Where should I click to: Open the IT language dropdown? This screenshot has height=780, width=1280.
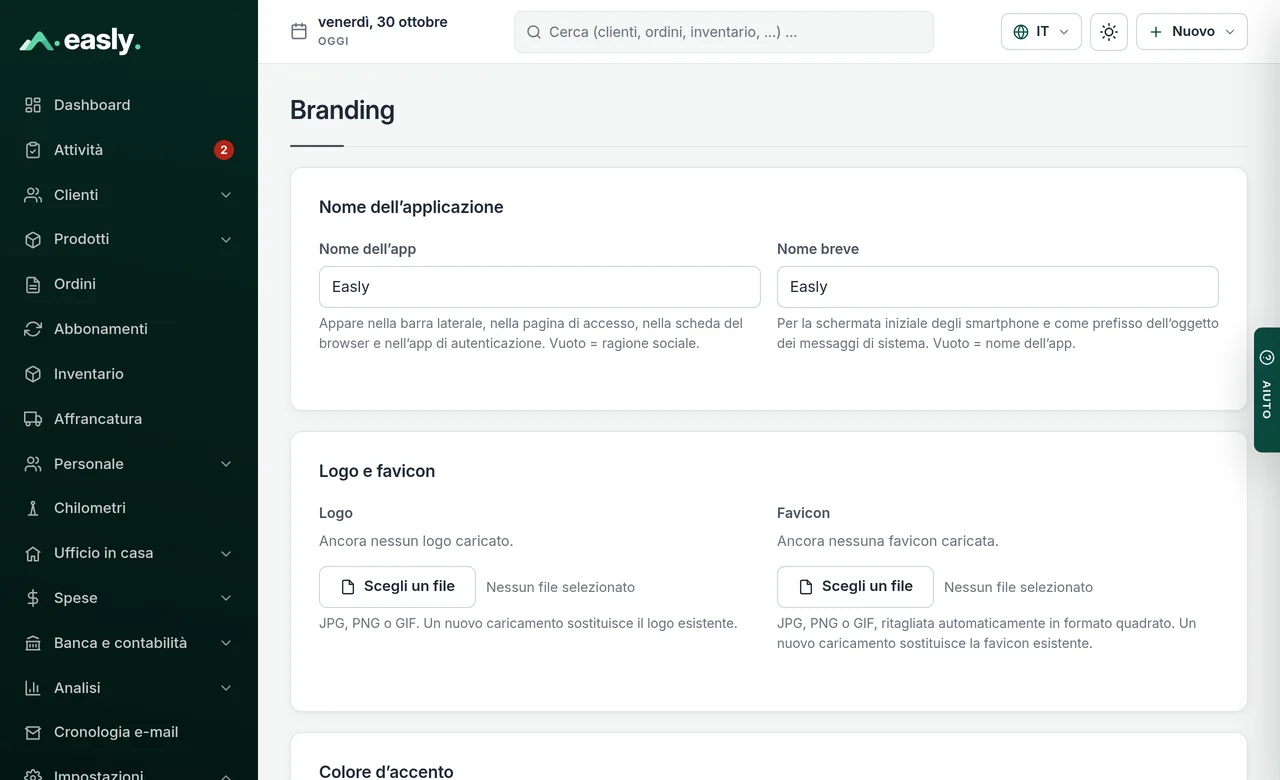(x=1041, y=32)
